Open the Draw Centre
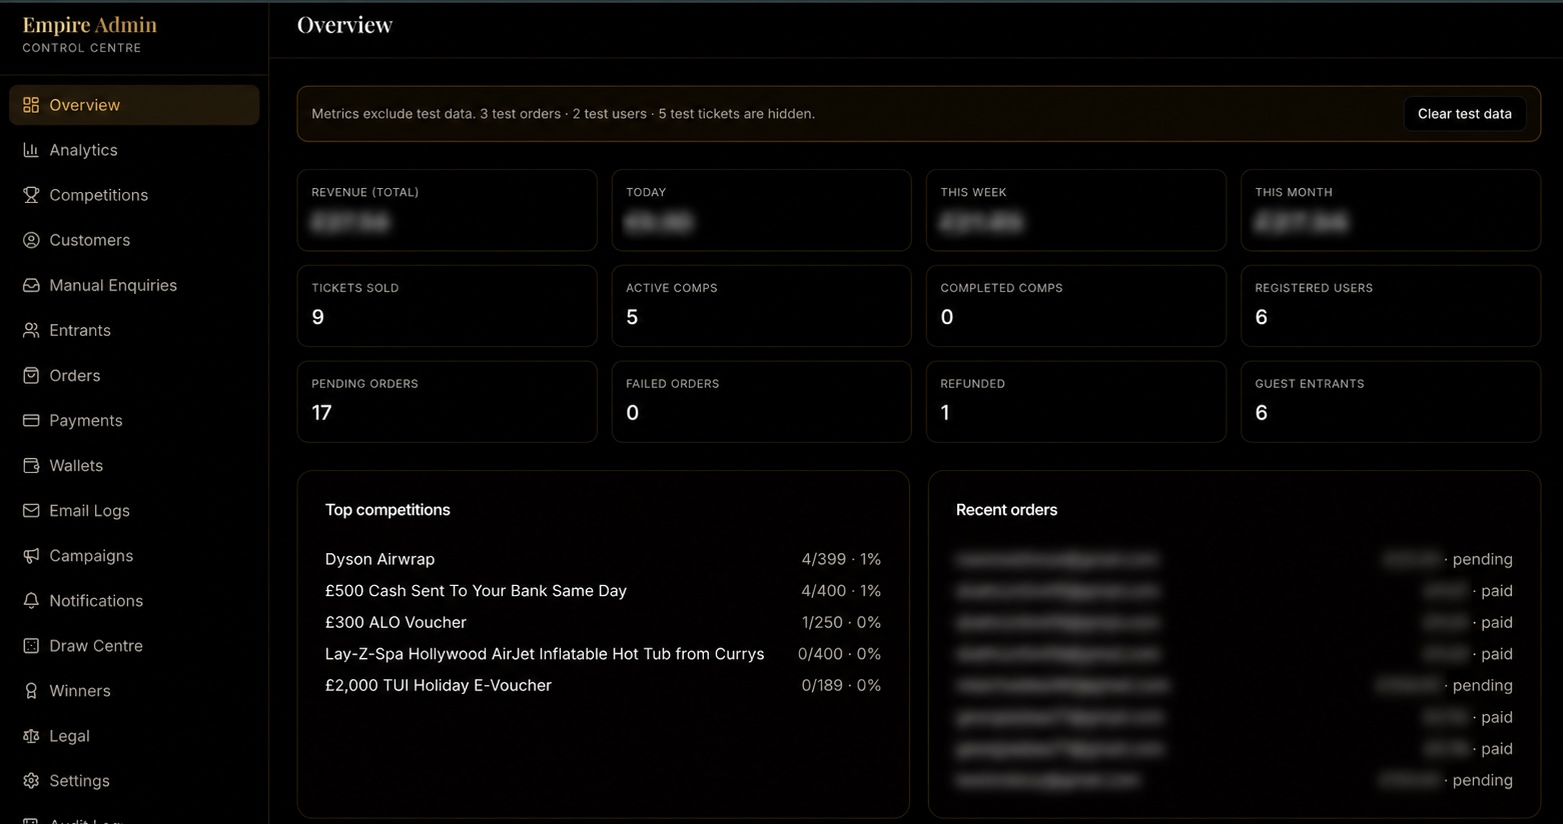Screen dimensions: 1563x824 pos(134,645)
